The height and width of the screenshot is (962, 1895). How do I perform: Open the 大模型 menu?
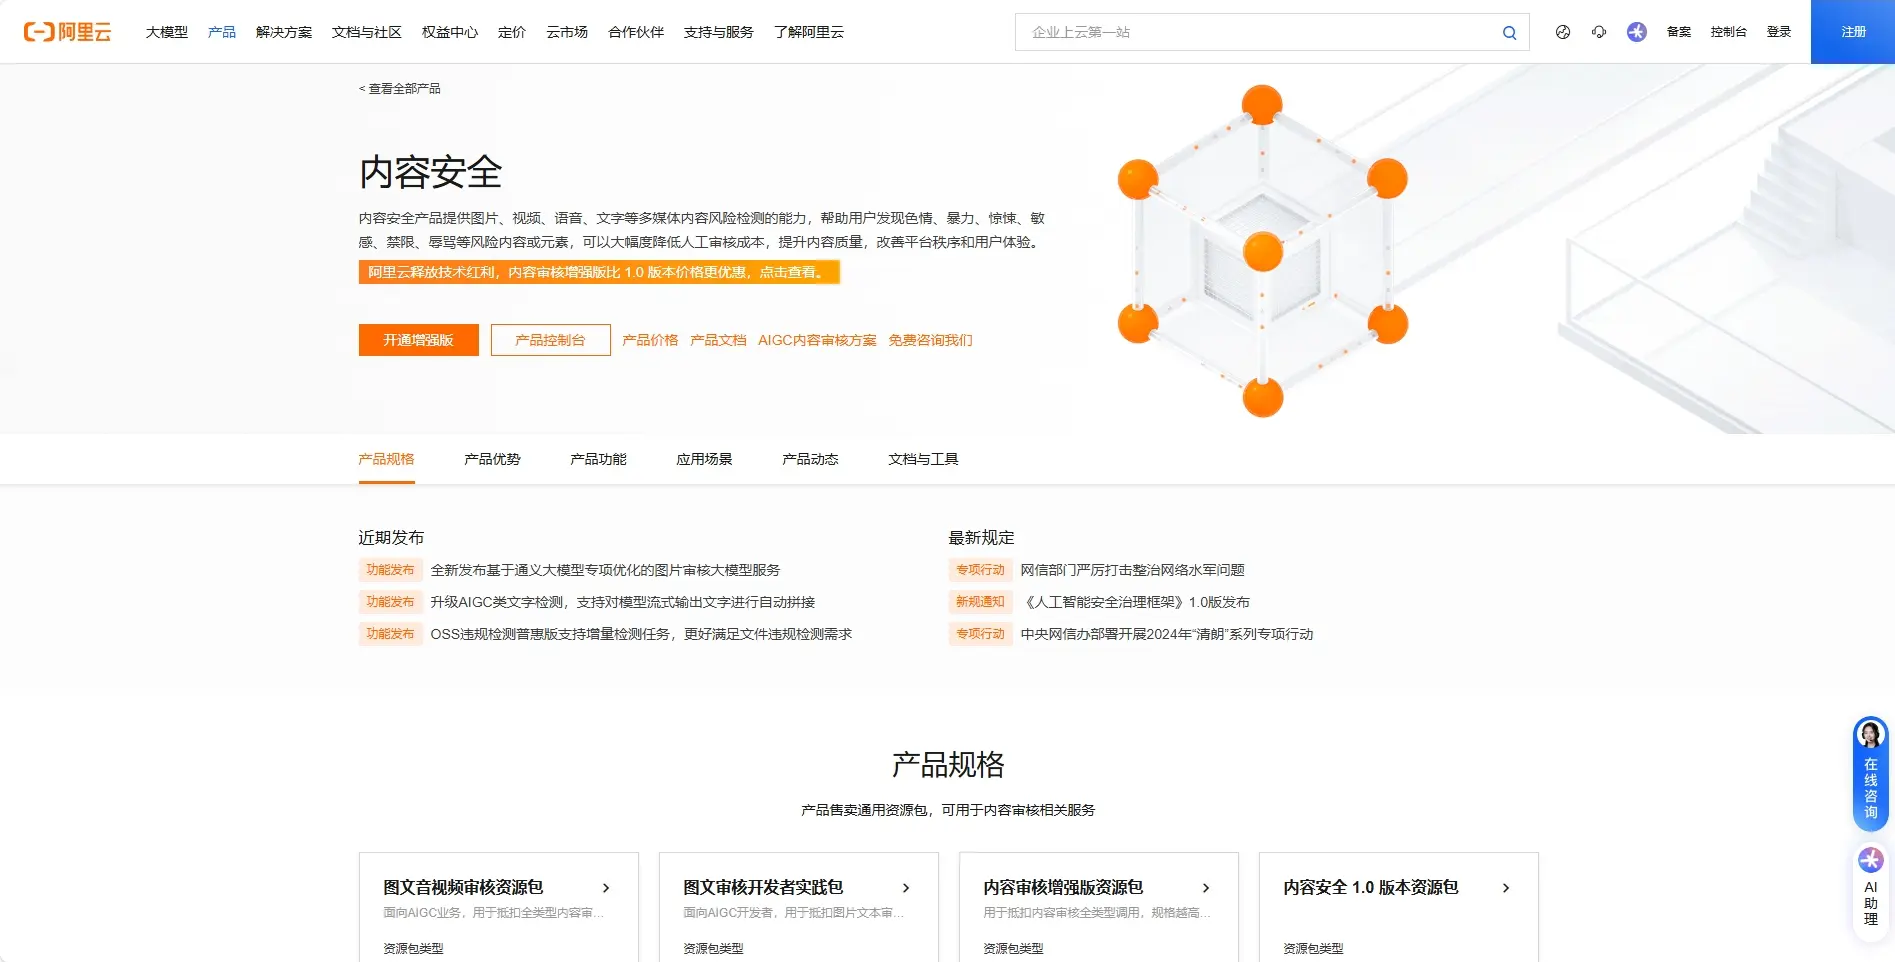click(167, 32)
